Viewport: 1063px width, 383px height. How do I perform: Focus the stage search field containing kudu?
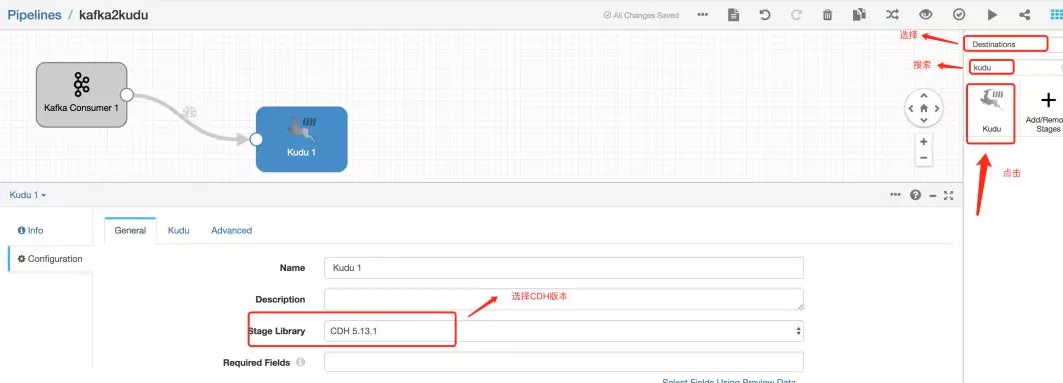(x=1015, y=67)
